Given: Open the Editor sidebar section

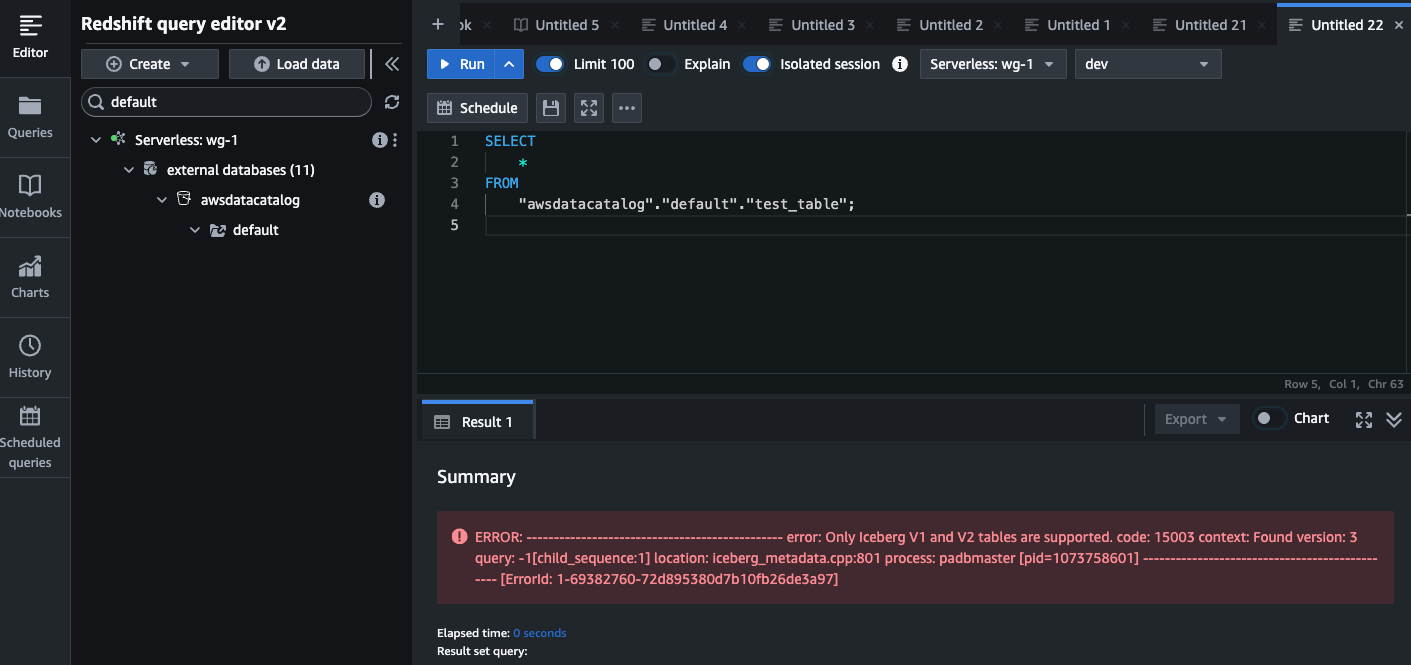Looking at the screenshot, I should (30, 37).
